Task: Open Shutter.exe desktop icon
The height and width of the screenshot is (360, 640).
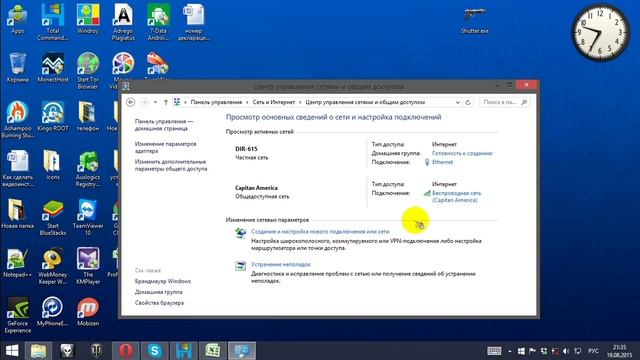Action: coord(474,20)
